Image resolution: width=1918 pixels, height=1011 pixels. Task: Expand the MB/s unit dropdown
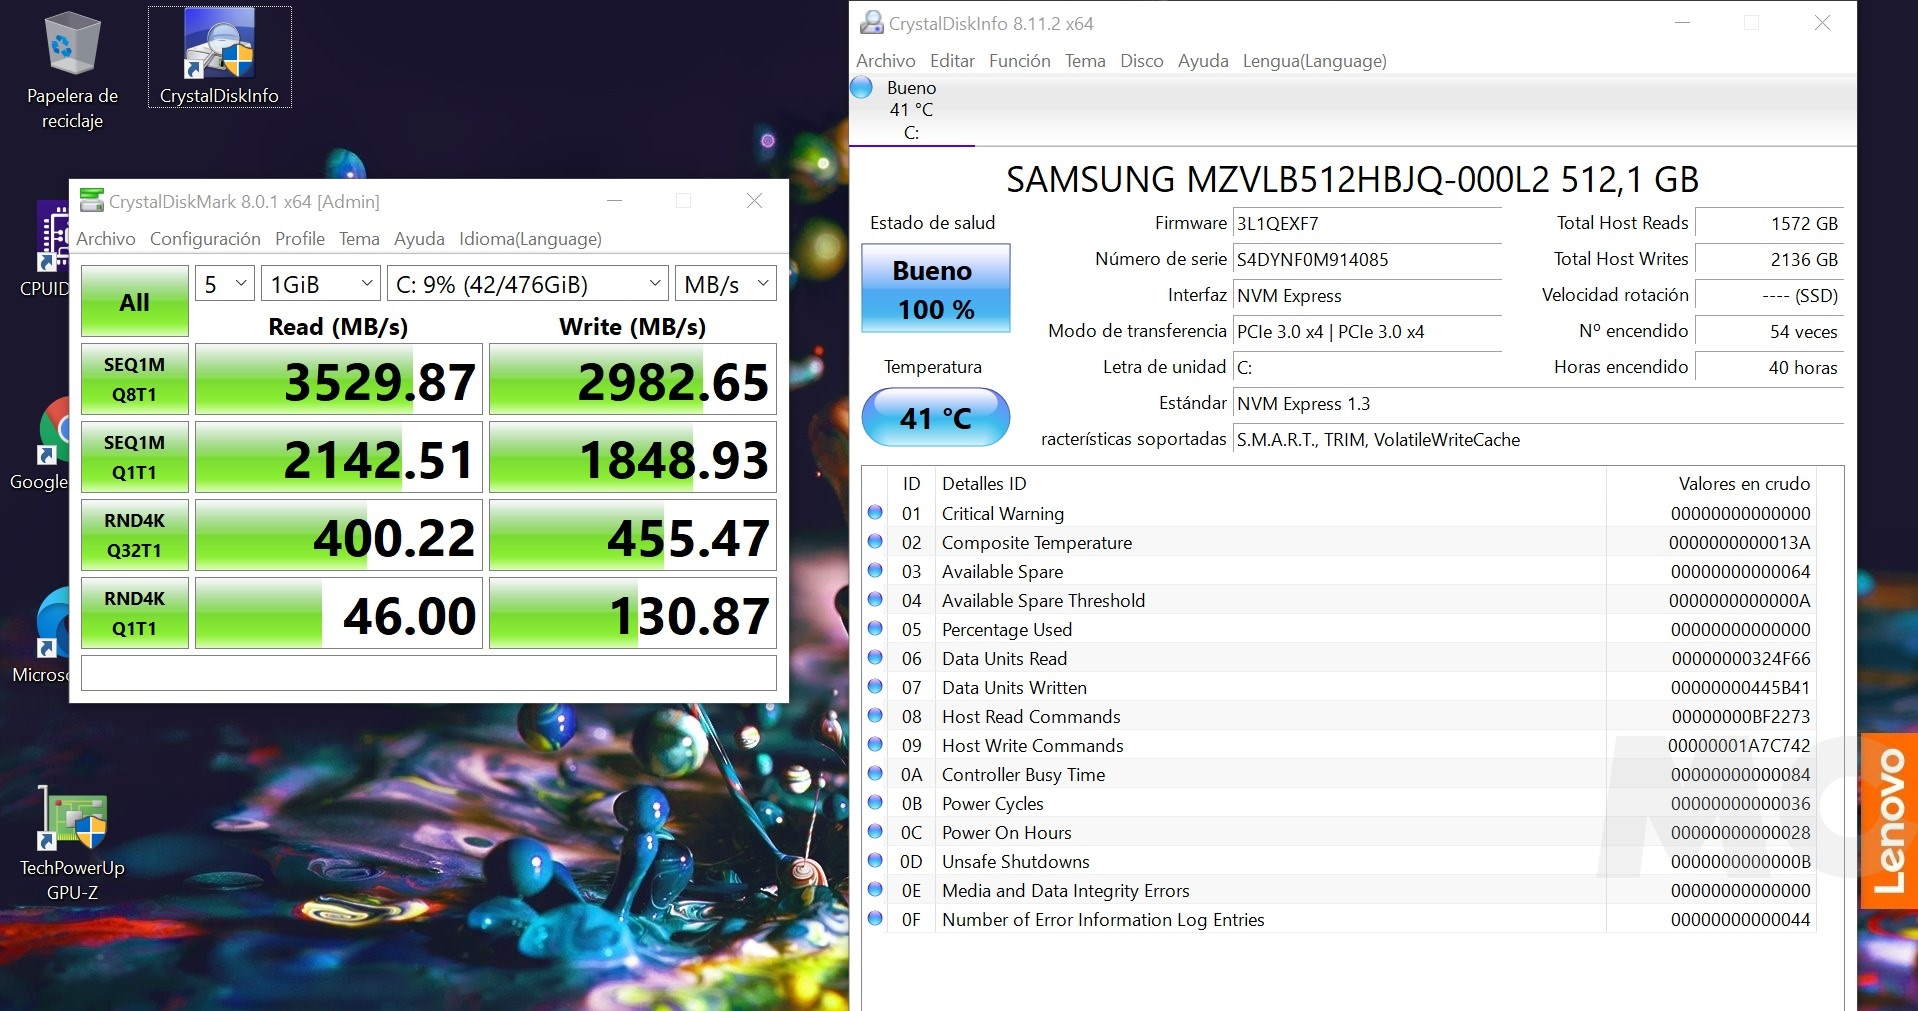(725, 284)
